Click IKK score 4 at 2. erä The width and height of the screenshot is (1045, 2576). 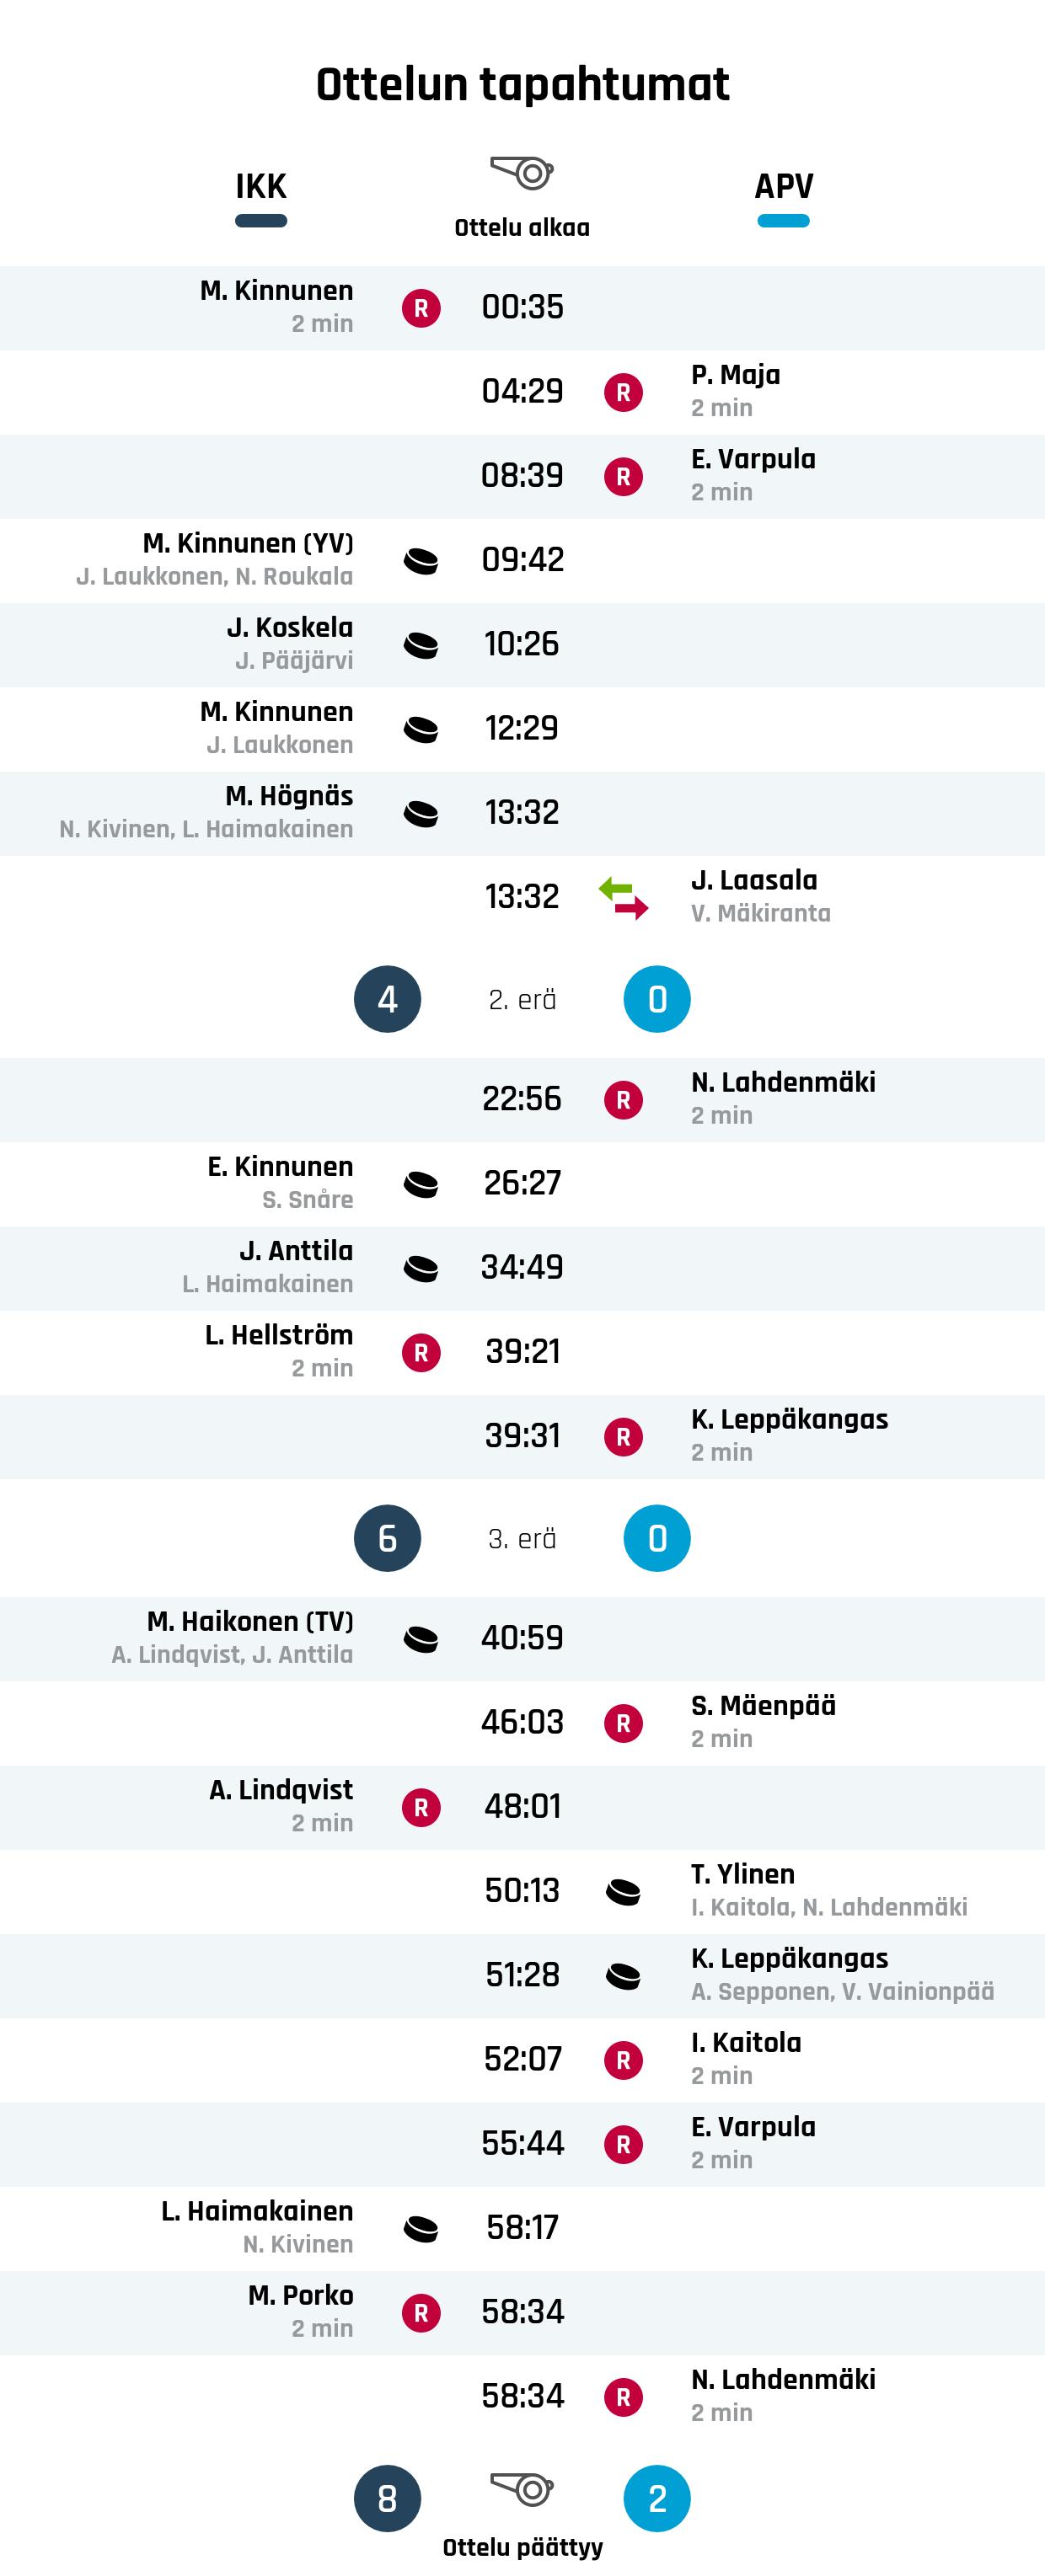[387, 999]
